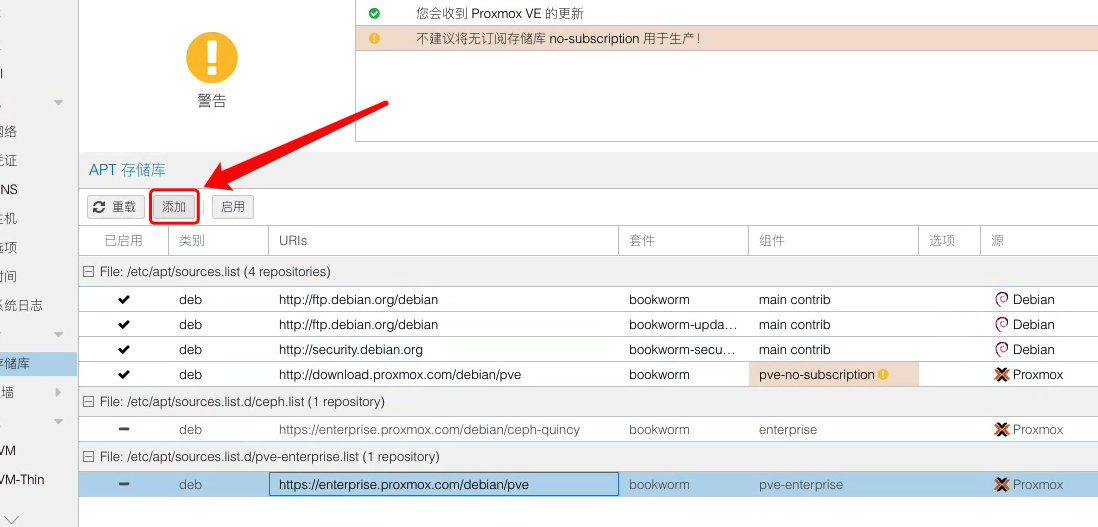1098x527 pixels.
Task: Click enabled checkmark of the bookworm main contrib ftp.debian.org row
Action: [124, 300]
